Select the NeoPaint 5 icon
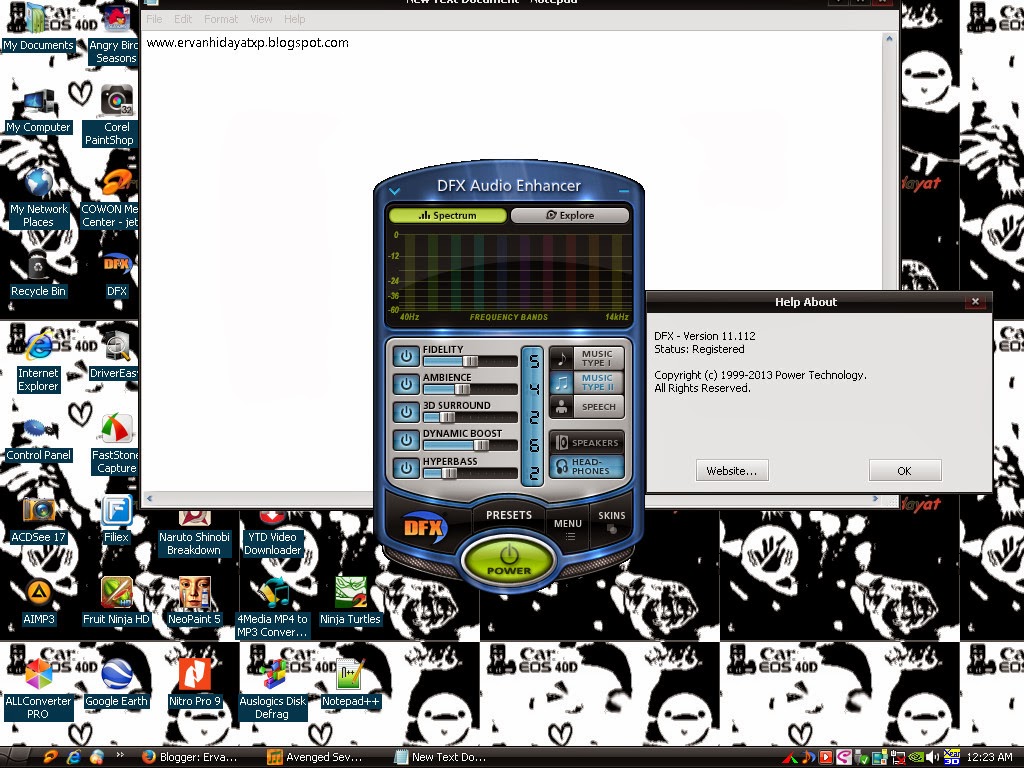This screenshot has height=768, width=1024. pos(194,602)
